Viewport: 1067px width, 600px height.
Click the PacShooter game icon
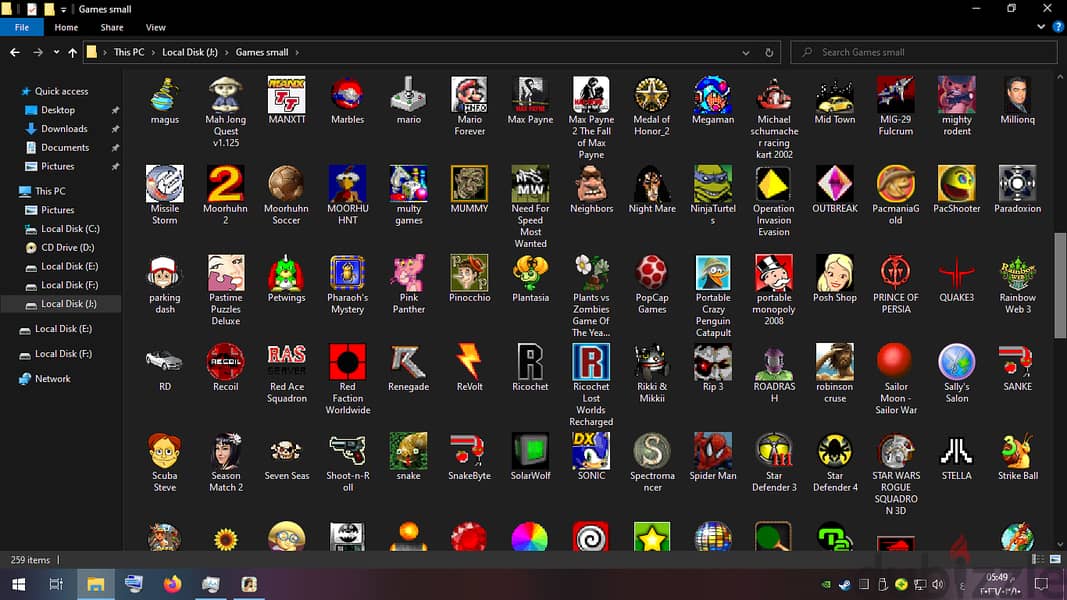tap(956, 184)
